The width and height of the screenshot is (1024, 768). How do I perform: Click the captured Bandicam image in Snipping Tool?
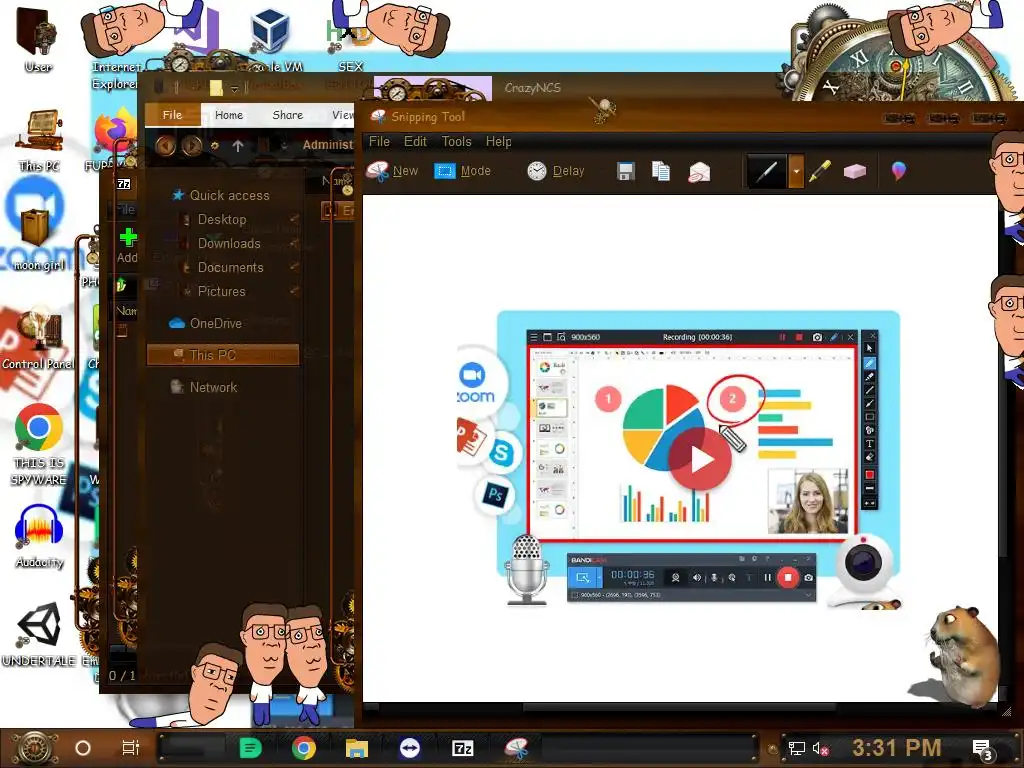(x=679, y=460)
